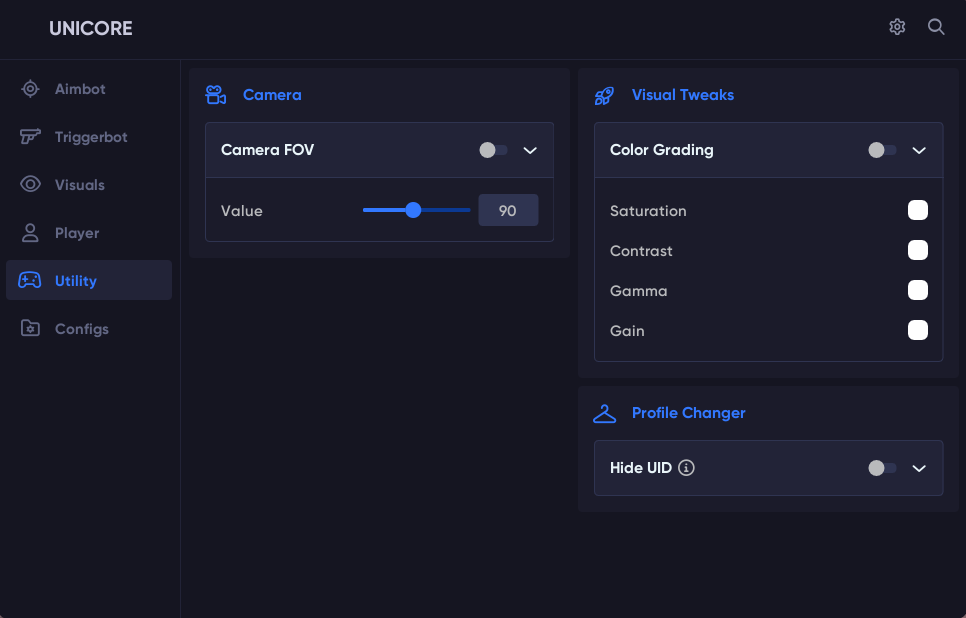
Task: Collapse the Color Grading chevron
Action: pyautogui.click(x=920, y=150)
